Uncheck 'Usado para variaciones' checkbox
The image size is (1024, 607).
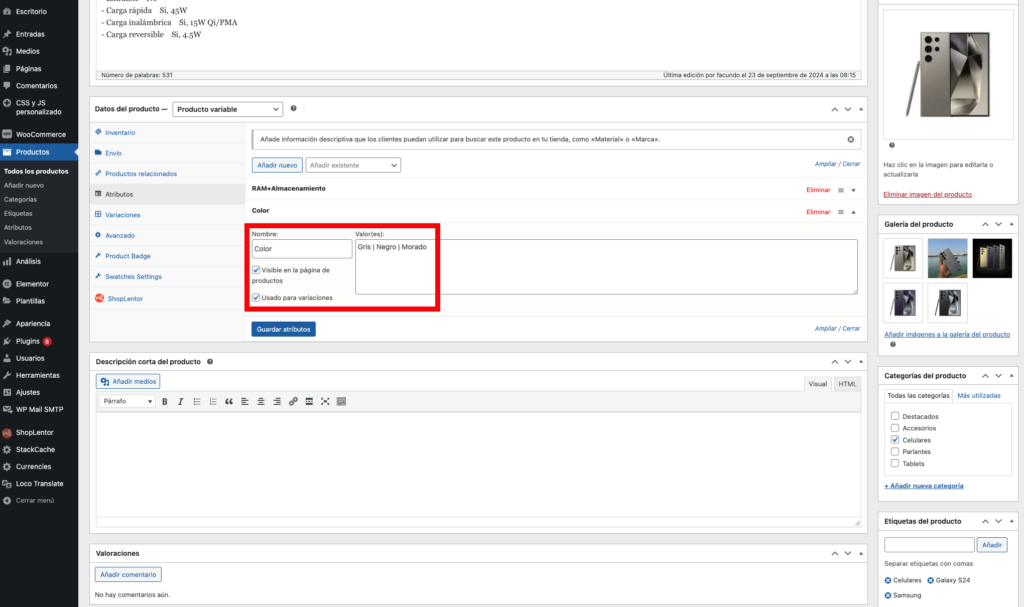tap(256, 297)
